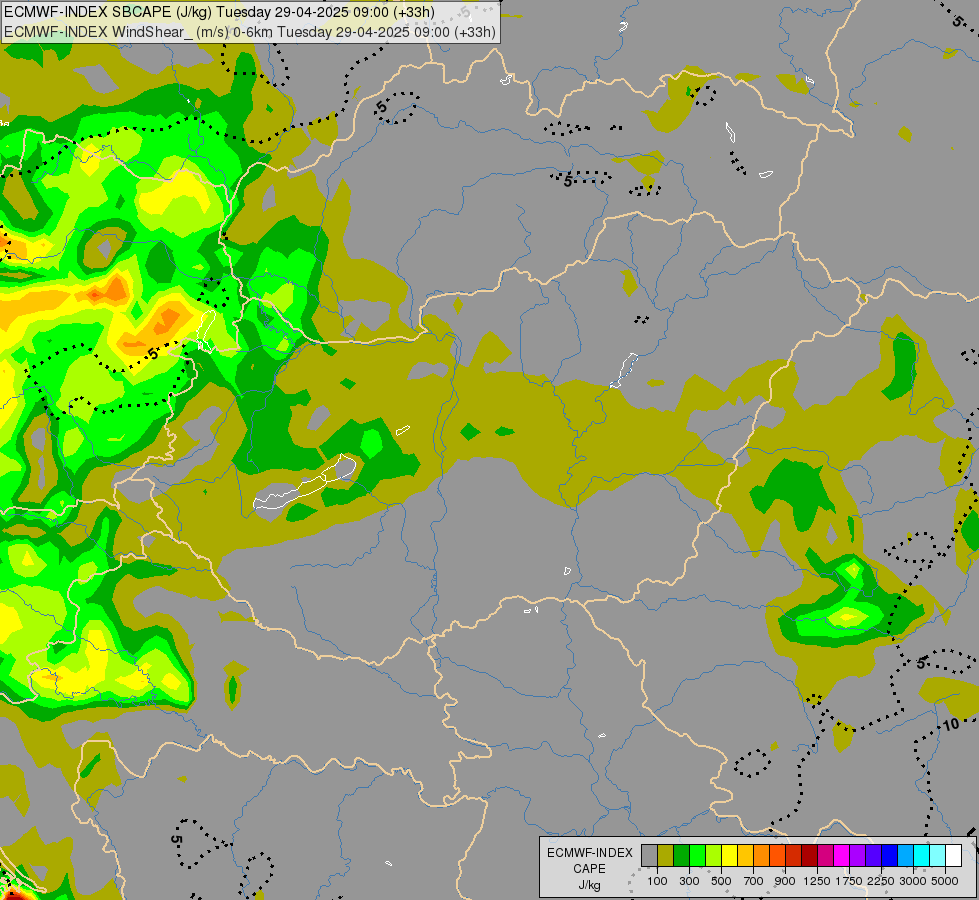Click the bright magenta legend swatch
The height and width of the screenshot is (900, 979).
coord(841,856)
